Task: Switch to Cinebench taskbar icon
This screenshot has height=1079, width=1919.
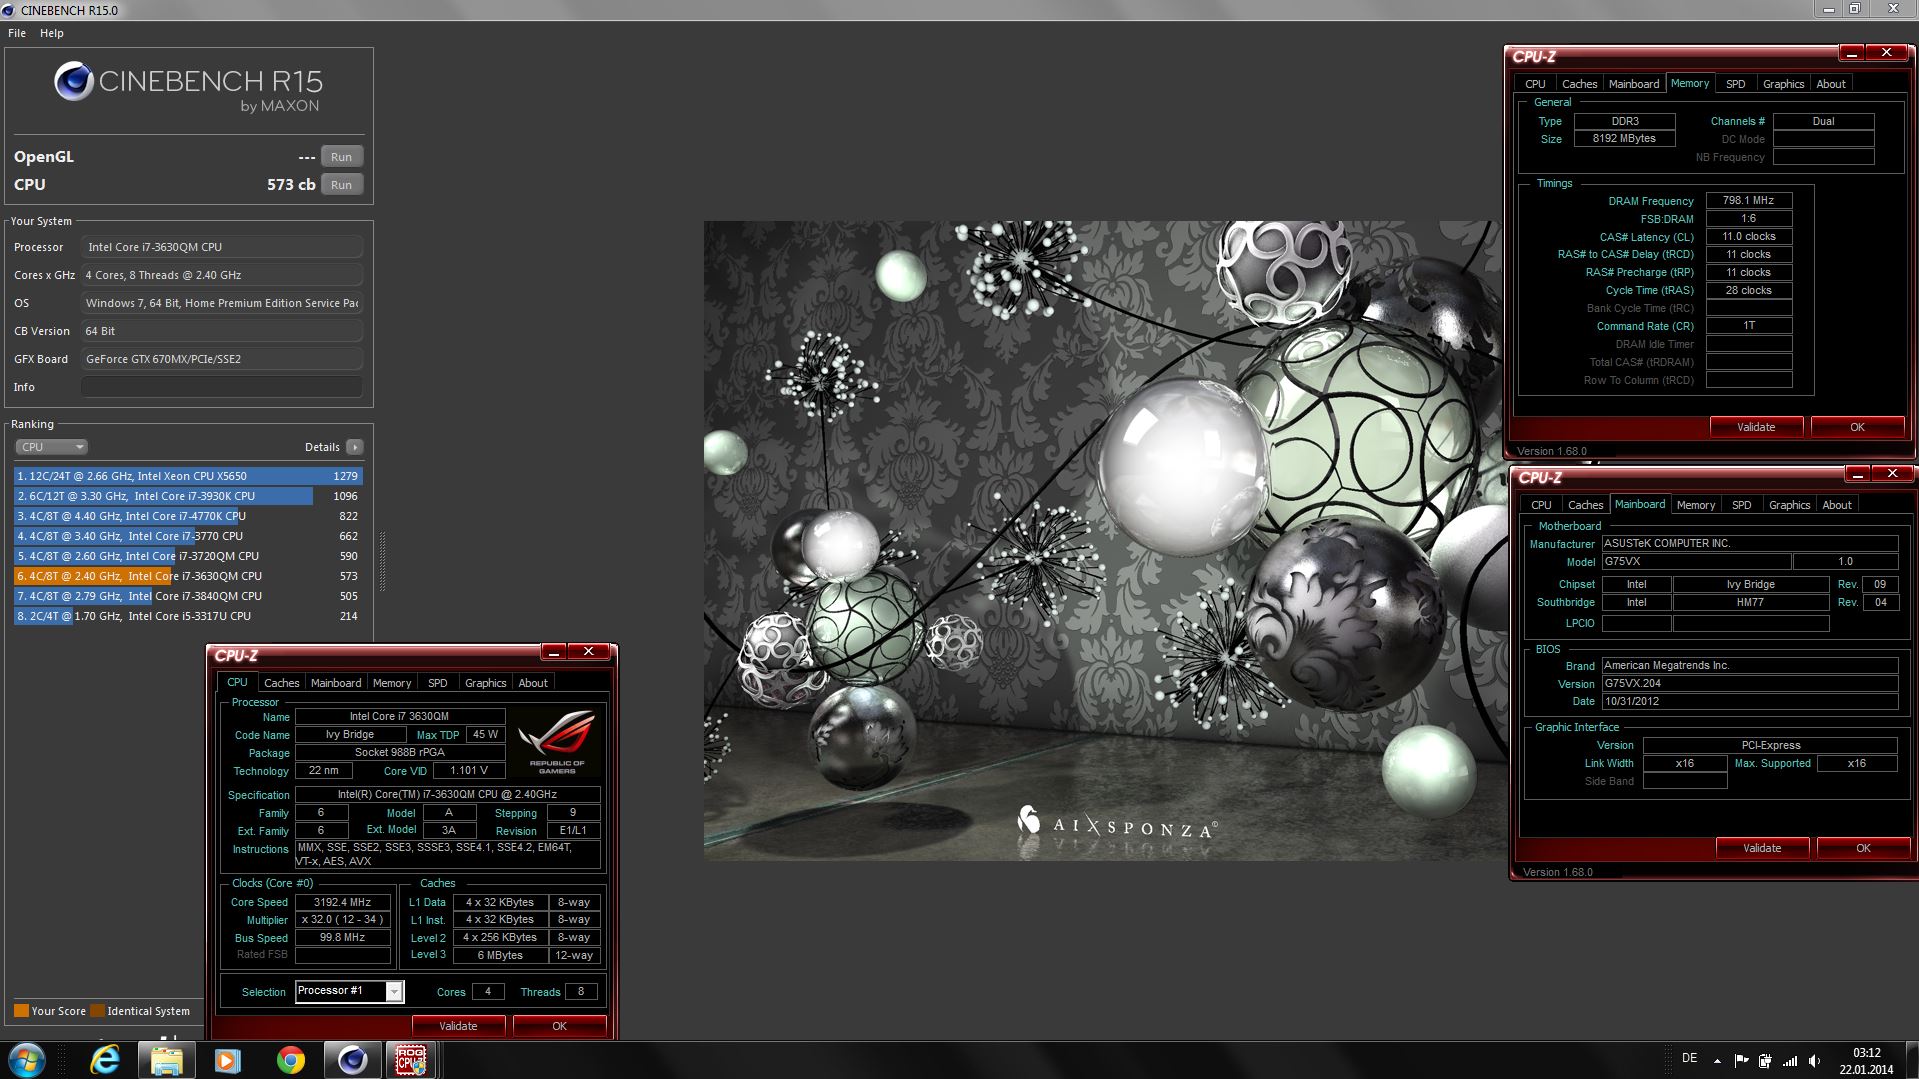Action: [352, 1060]
